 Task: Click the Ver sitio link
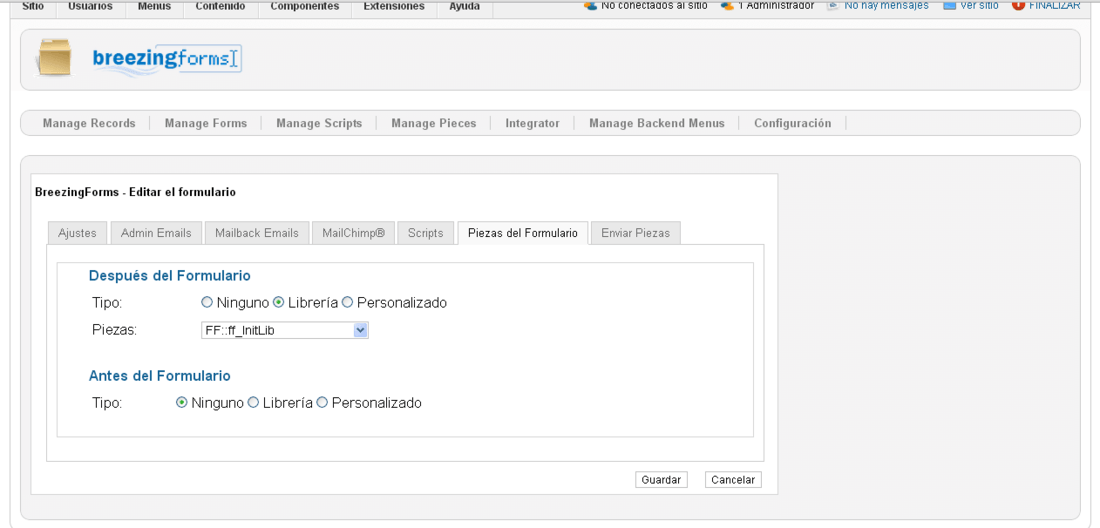tap(979, 5)
